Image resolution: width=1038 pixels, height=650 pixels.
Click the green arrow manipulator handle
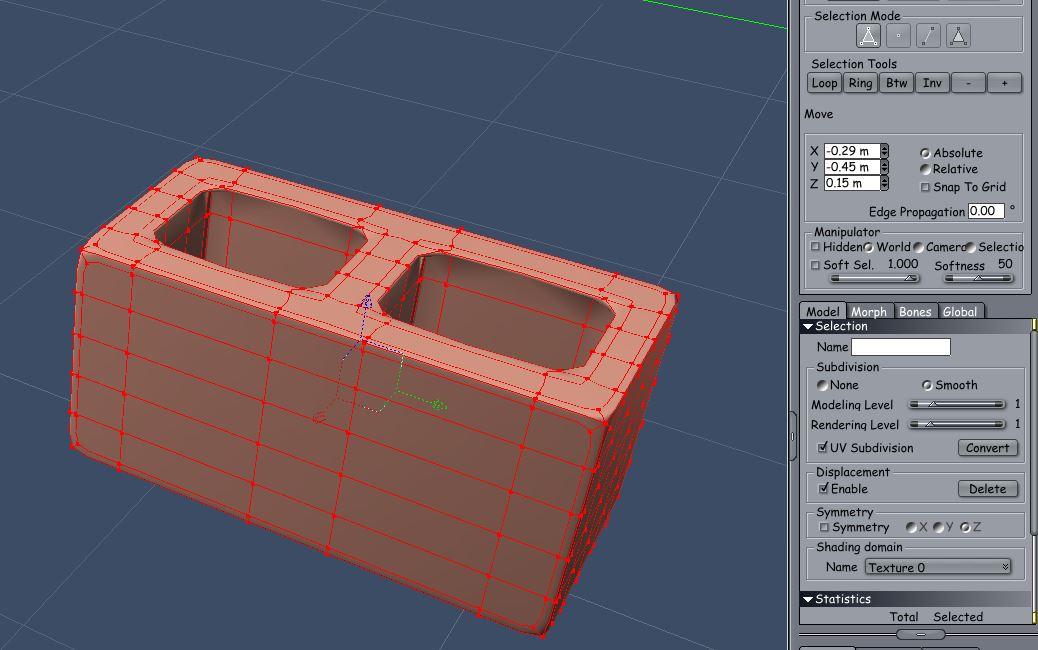(438, 404)
